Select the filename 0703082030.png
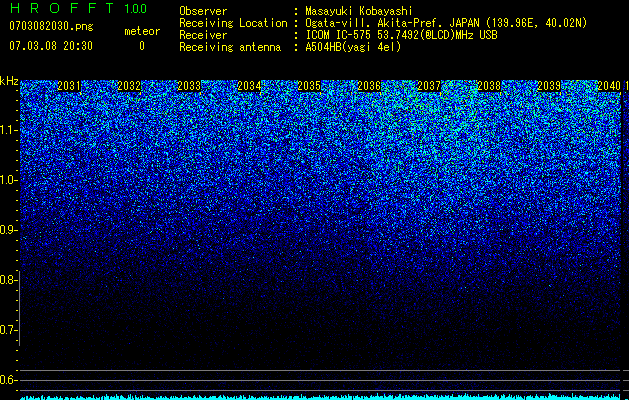 pos(51,26)
